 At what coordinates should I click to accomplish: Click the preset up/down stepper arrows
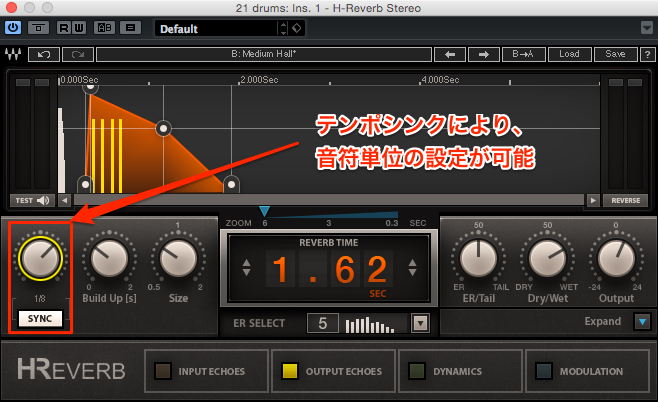point(284,29)
